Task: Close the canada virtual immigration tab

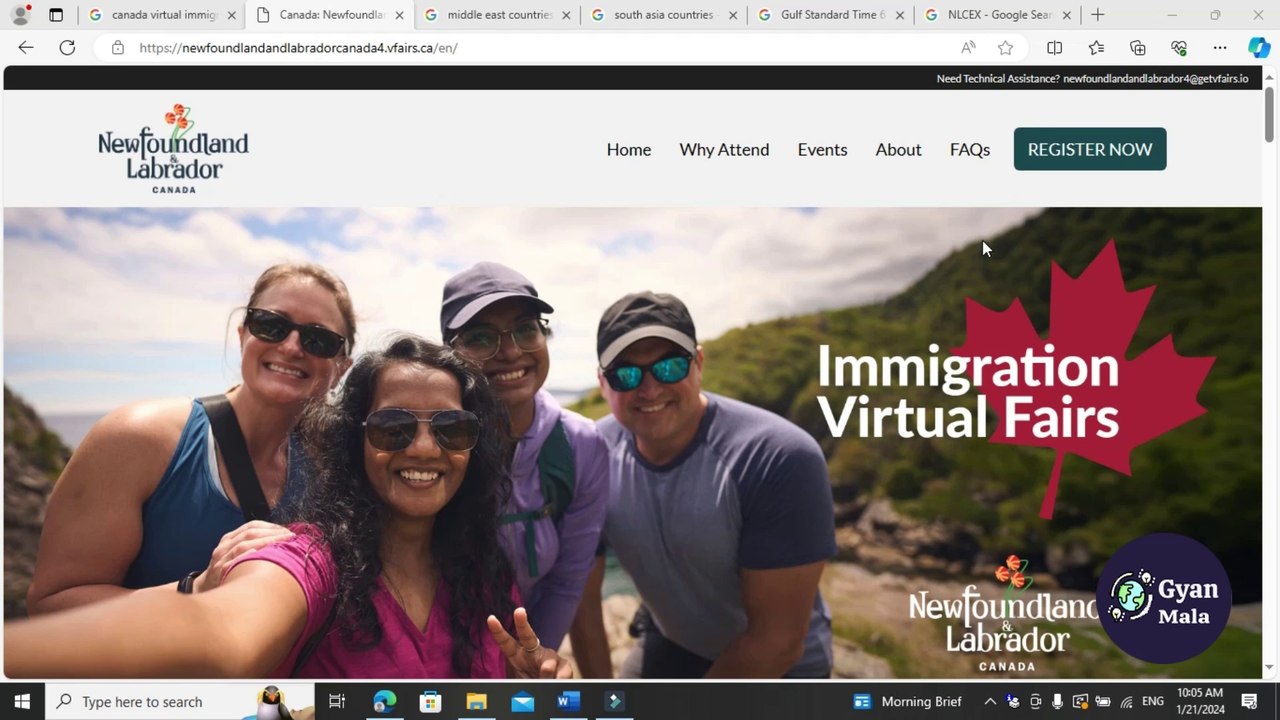Action: pos(232,15)
